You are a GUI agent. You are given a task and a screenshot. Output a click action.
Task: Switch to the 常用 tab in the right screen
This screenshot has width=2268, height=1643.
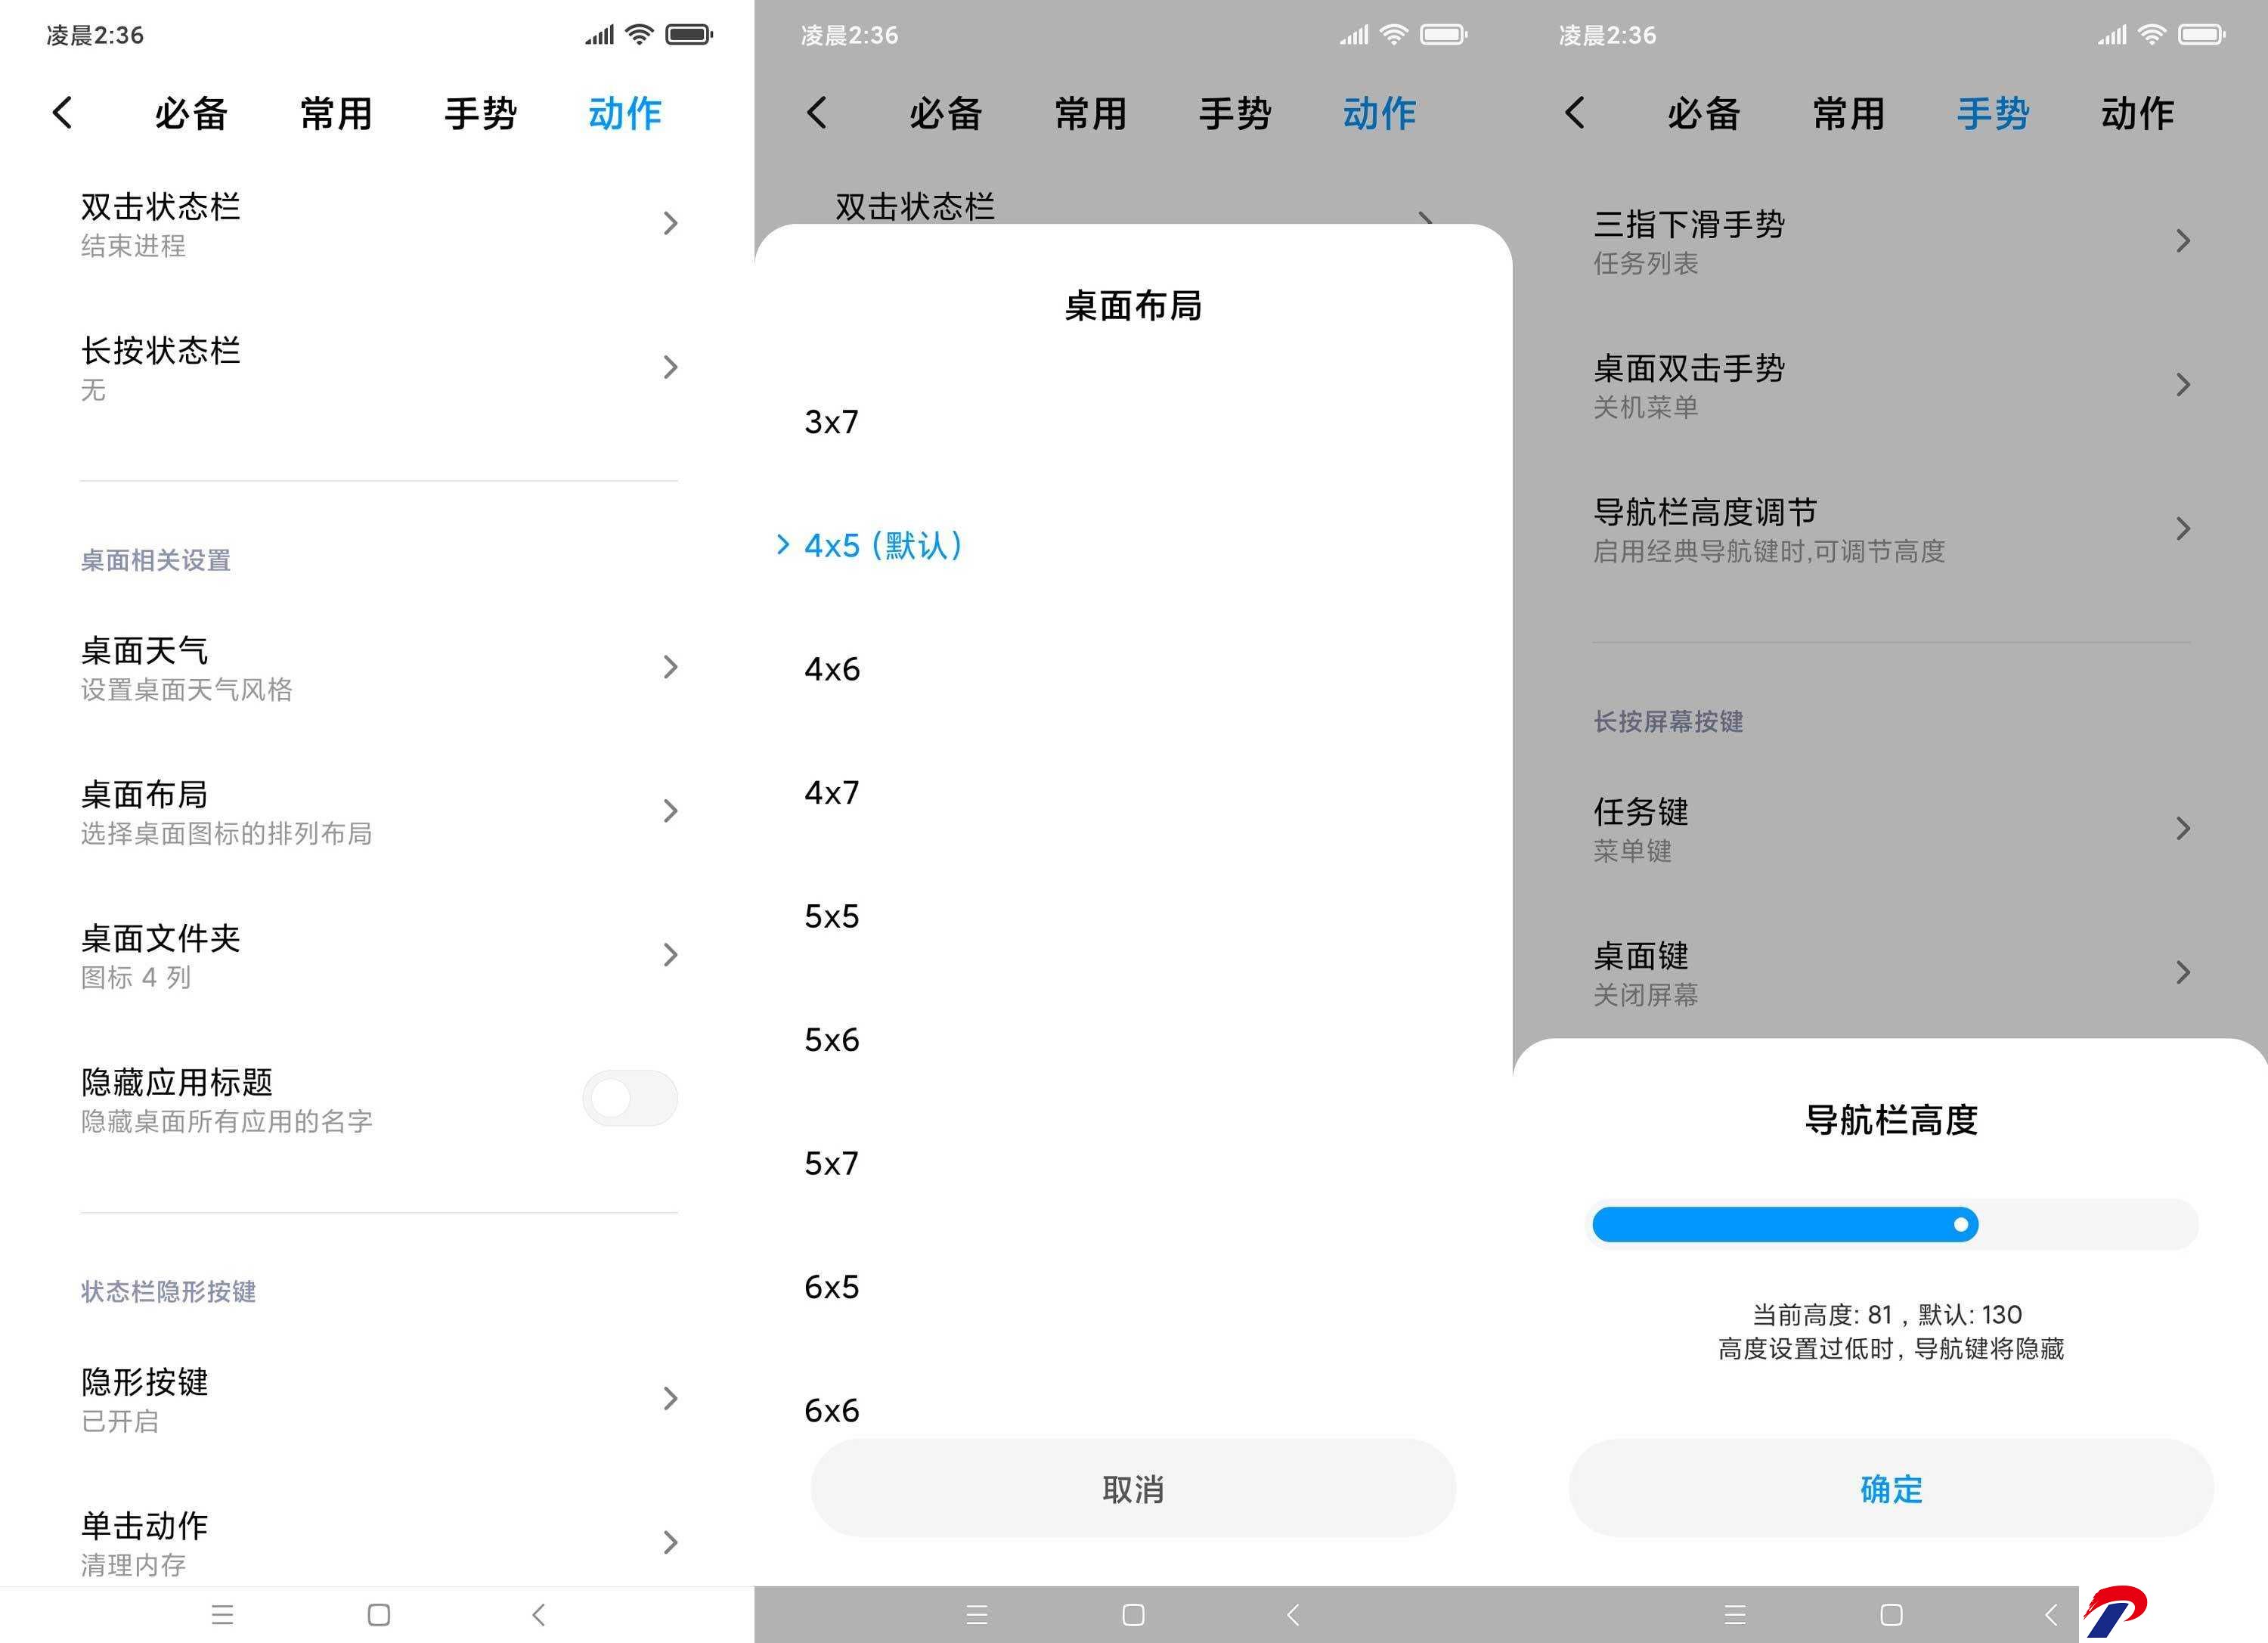coord(1849,113)
